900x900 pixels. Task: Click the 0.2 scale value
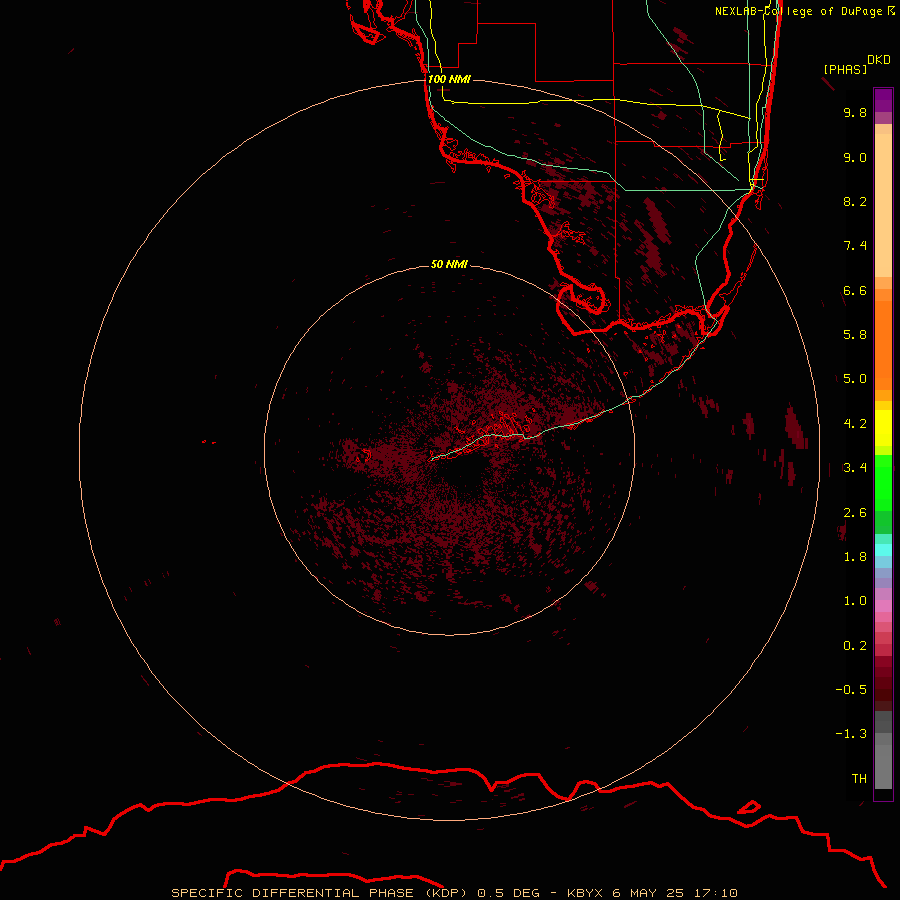[855, 646]
